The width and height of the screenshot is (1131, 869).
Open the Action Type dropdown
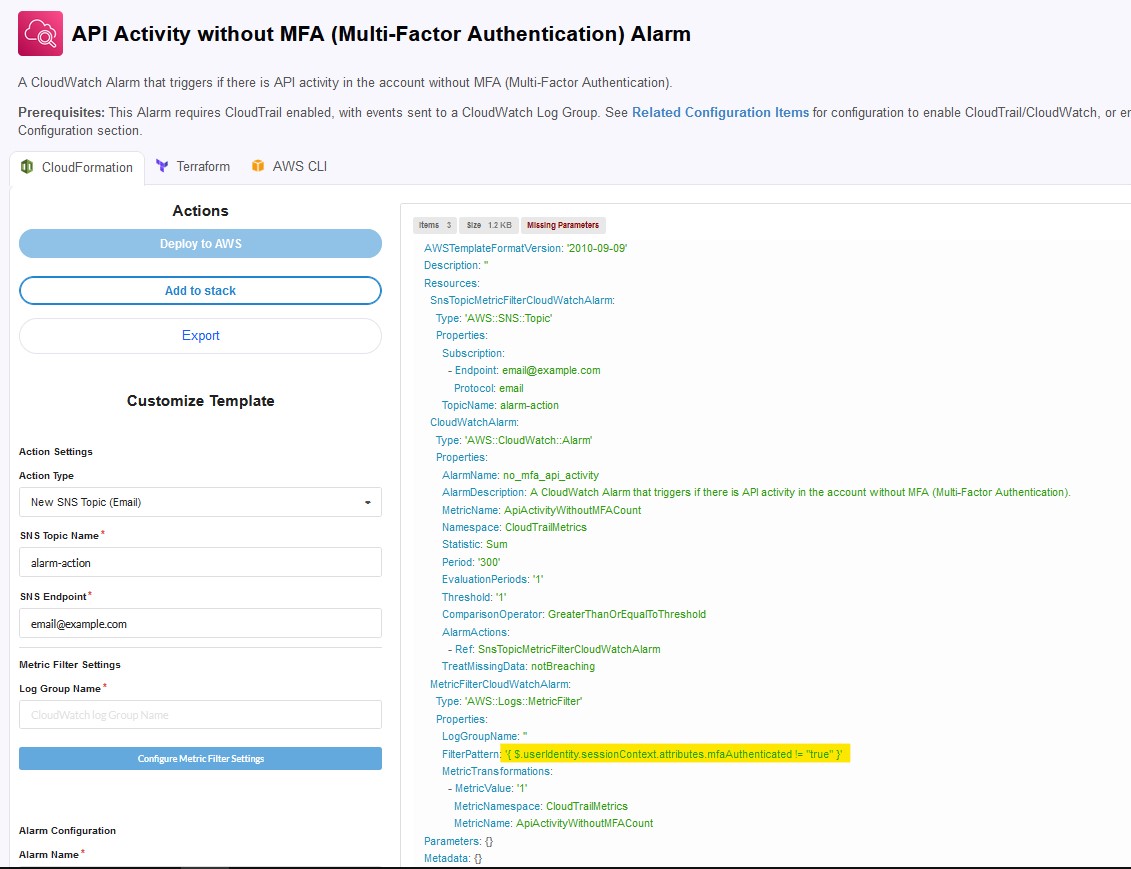click(200, 502)
